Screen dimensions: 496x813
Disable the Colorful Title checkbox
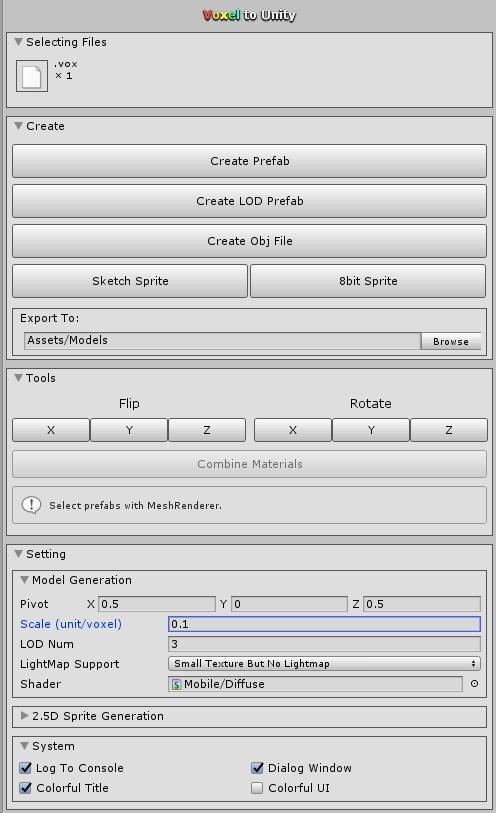coord(25,788)
